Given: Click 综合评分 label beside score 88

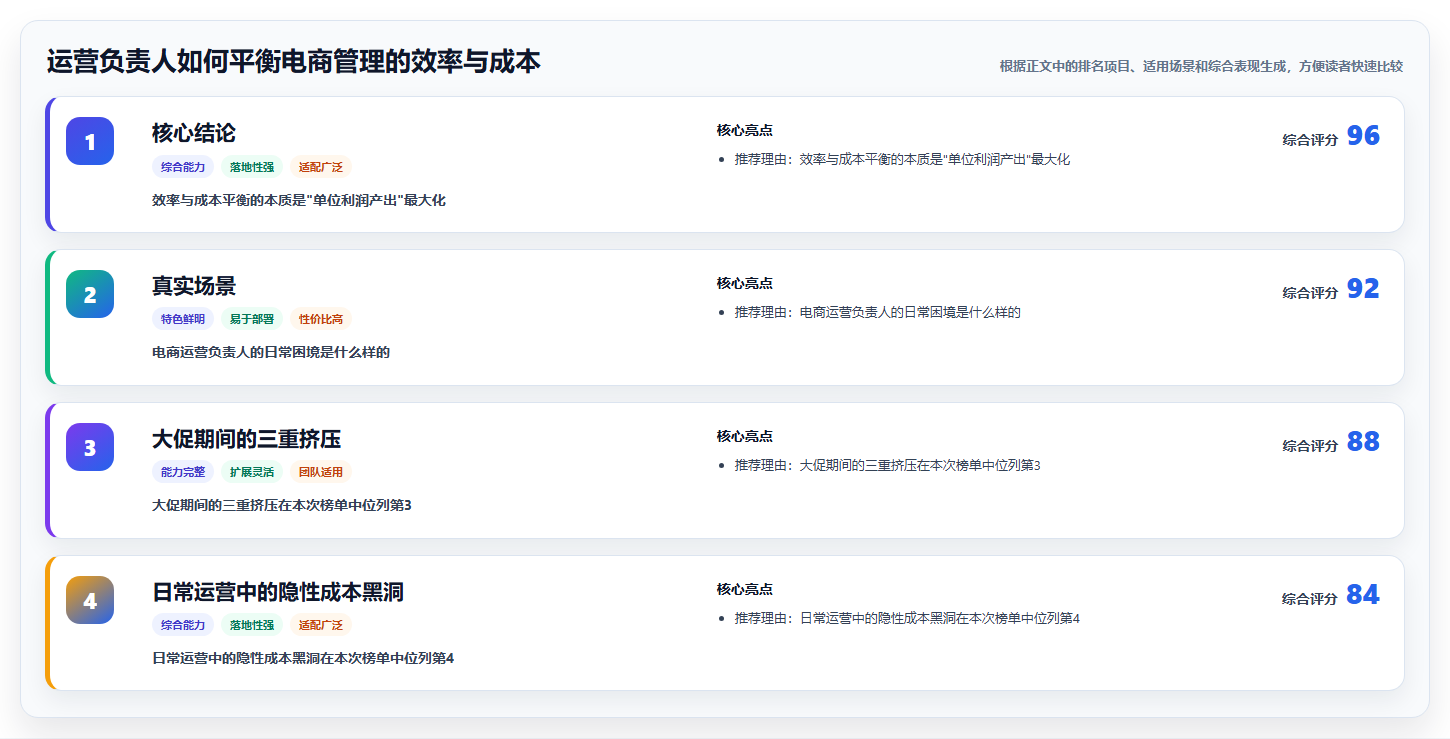Looking at the screenshot, I should [1310, 446].
